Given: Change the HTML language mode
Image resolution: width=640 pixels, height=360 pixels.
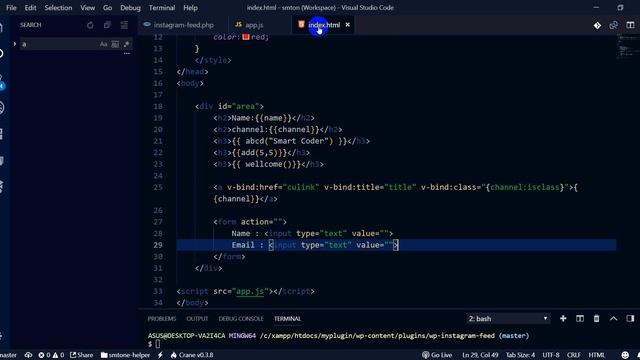Looking at the screenshot, I should tap(597, 355).
